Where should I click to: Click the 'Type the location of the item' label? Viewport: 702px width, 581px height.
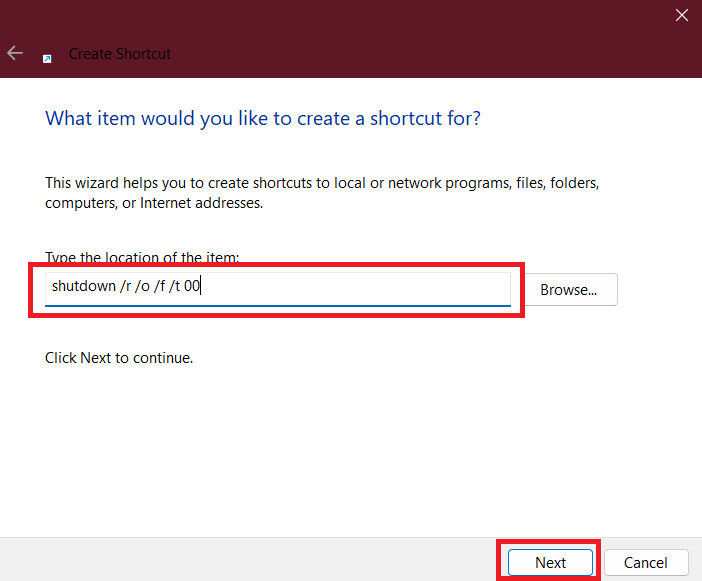click(x=142, y=258)
